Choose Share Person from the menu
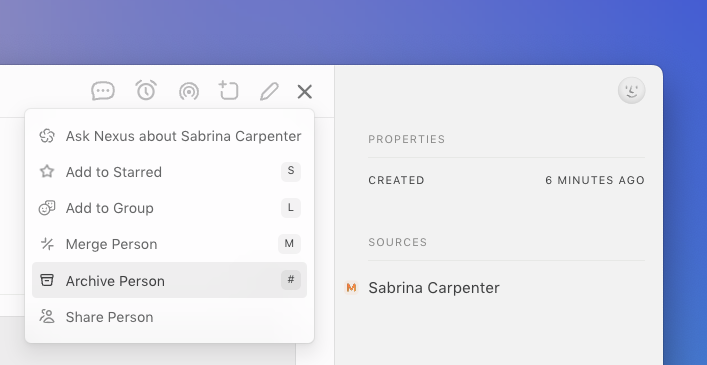The height and width of the screenshot is (365, 707). click(x=170, y=317)
